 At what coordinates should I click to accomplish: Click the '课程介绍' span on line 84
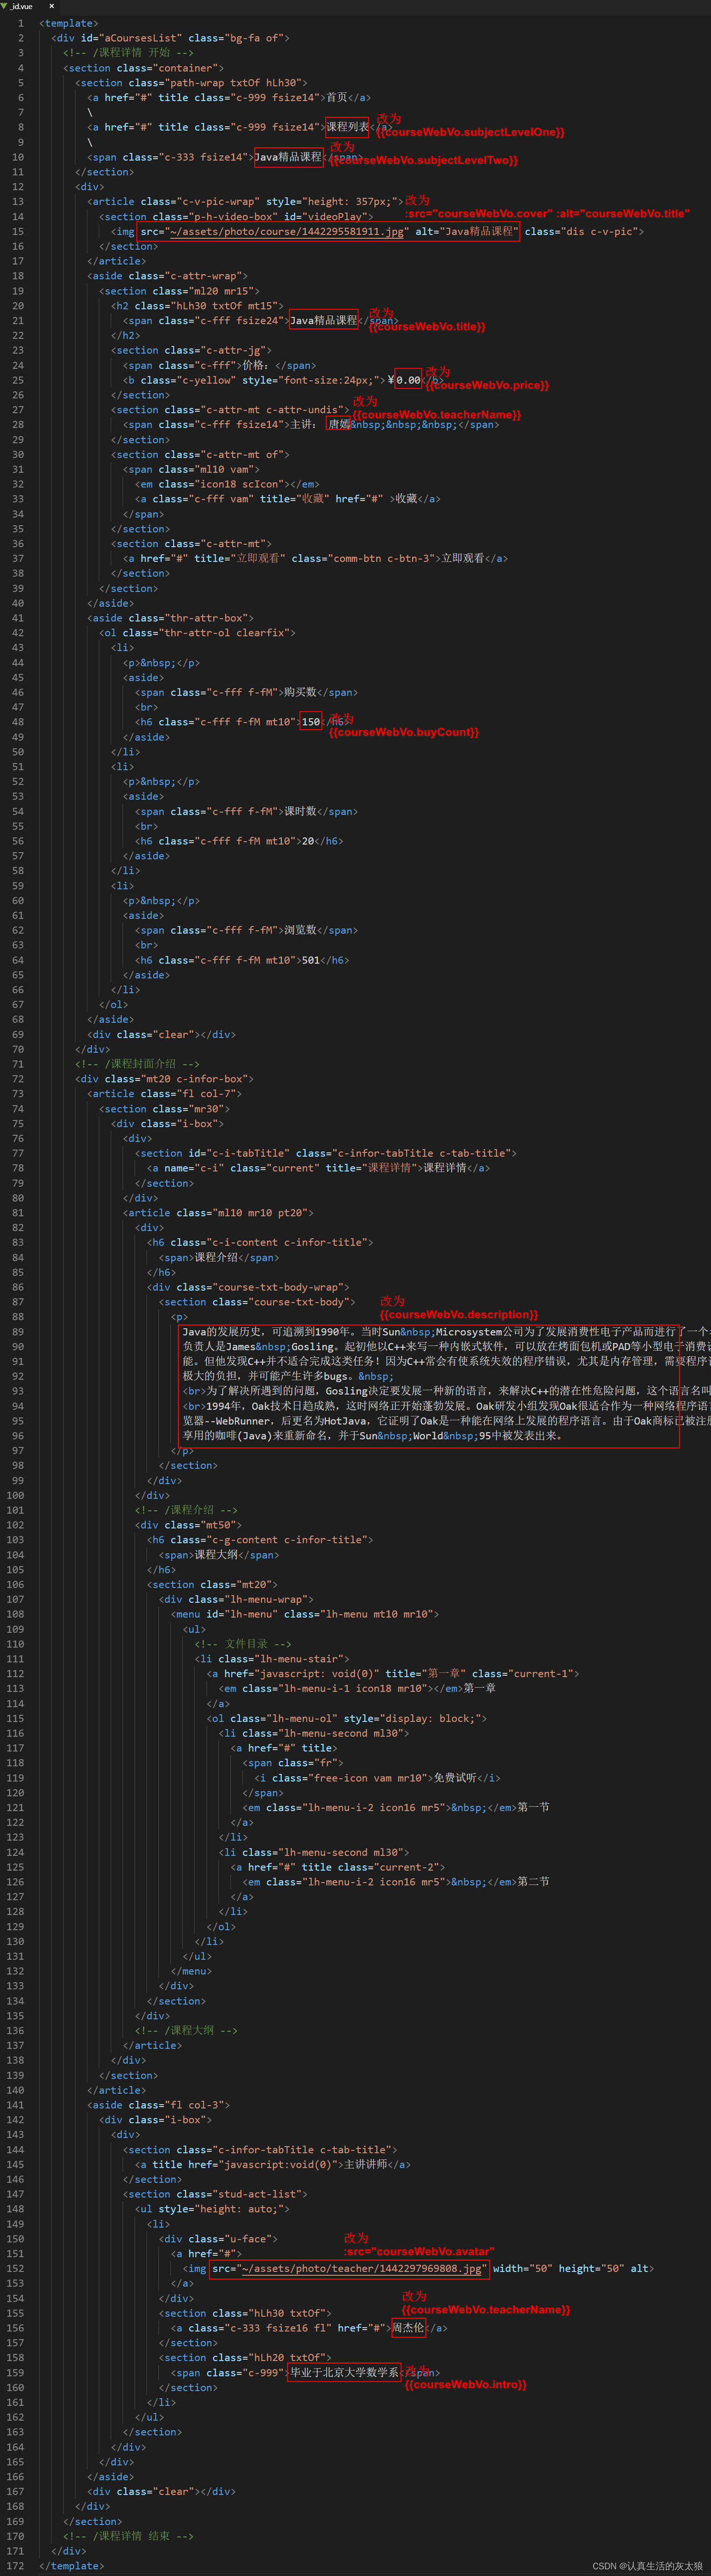point(216,1257)
